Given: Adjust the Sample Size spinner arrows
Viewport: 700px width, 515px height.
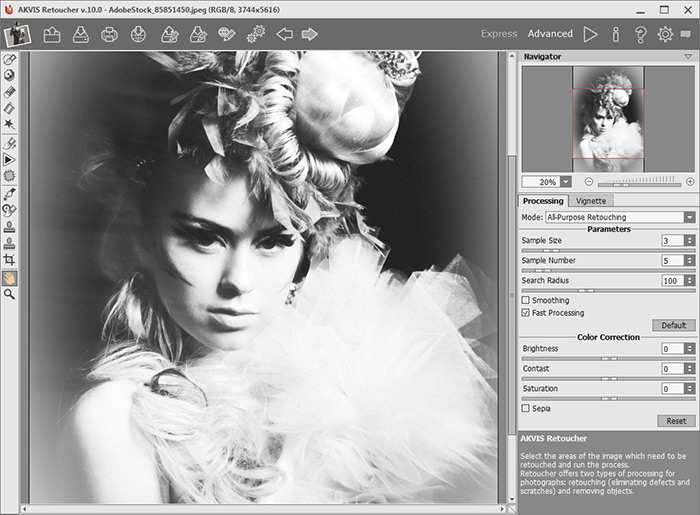Looking at the screenshot, I should coord(690,241).
